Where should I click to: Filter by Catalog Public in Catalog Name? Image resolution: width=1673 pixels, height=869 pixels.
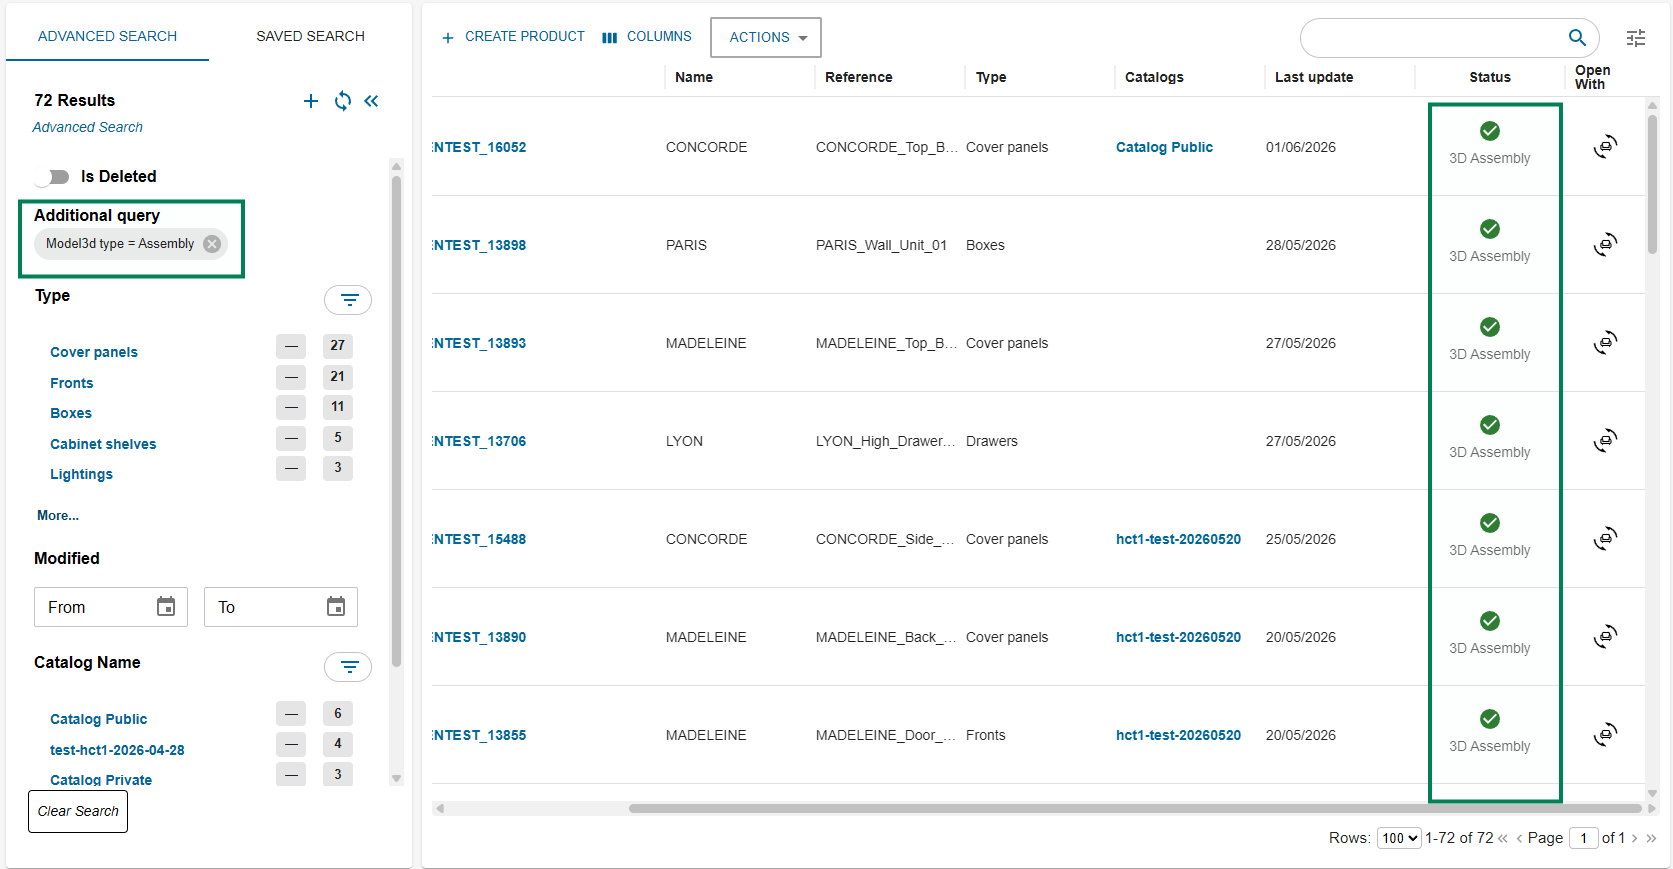pos(98,719)
